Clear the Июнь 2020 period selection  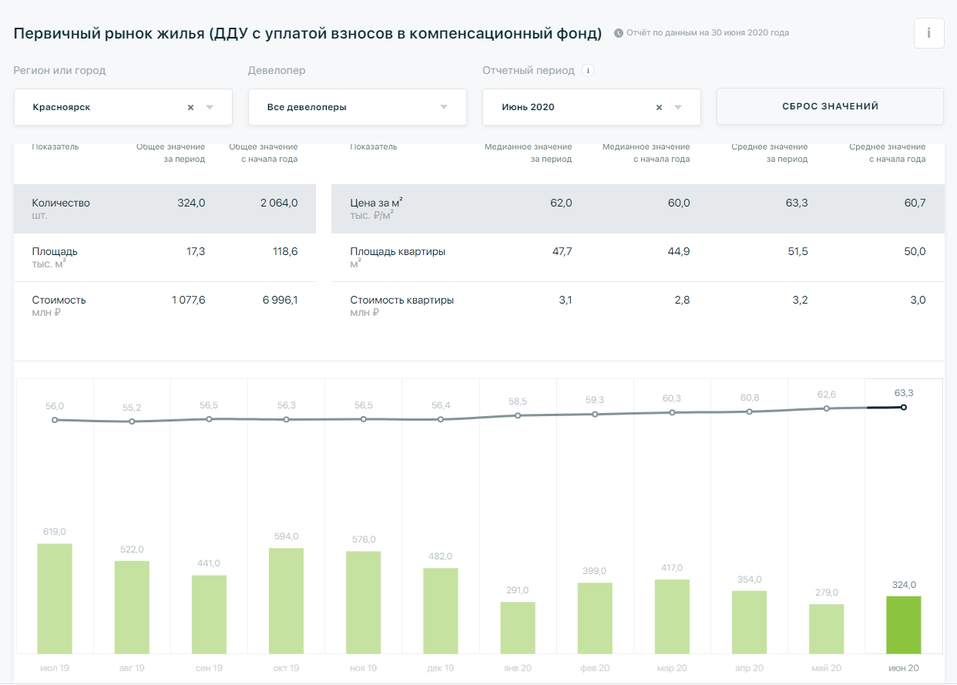point(659,107)
